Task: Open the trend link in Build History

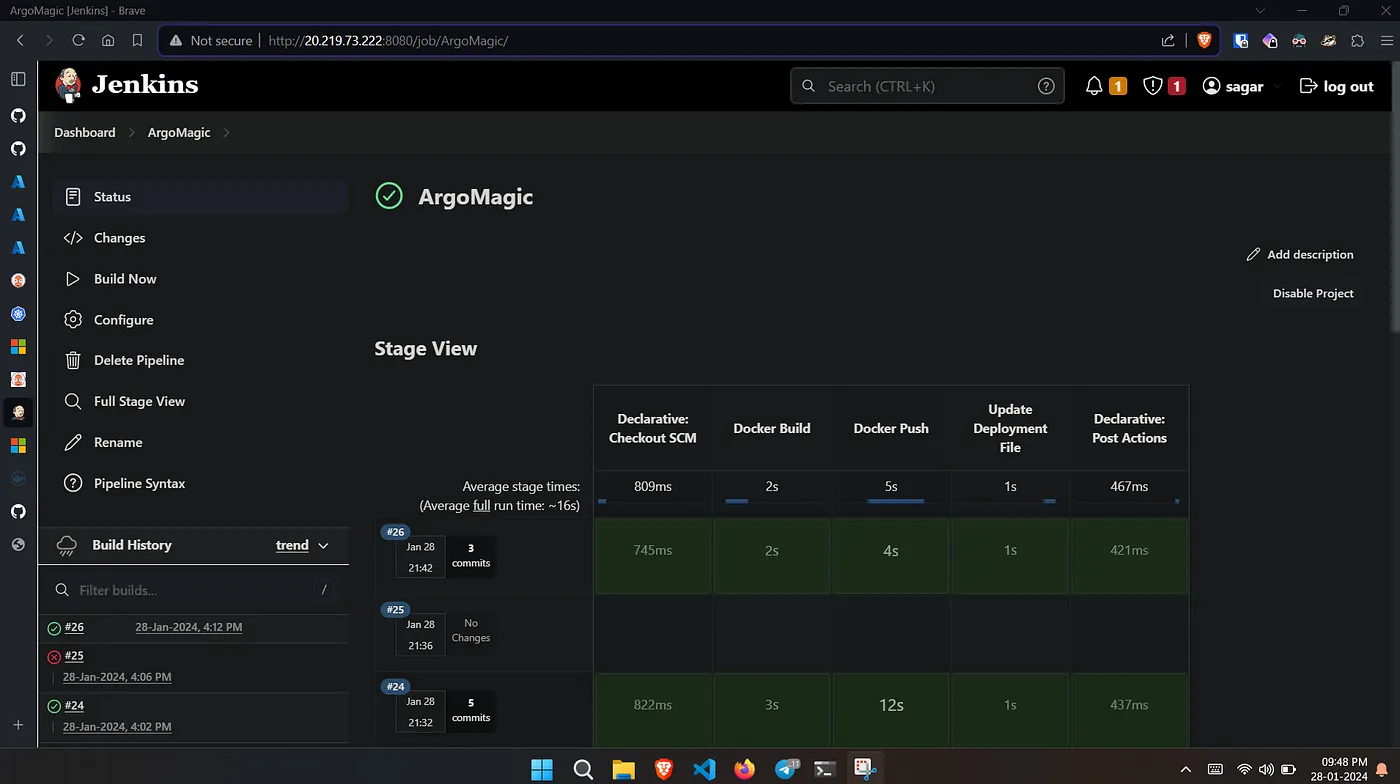Action: (292, 545)
